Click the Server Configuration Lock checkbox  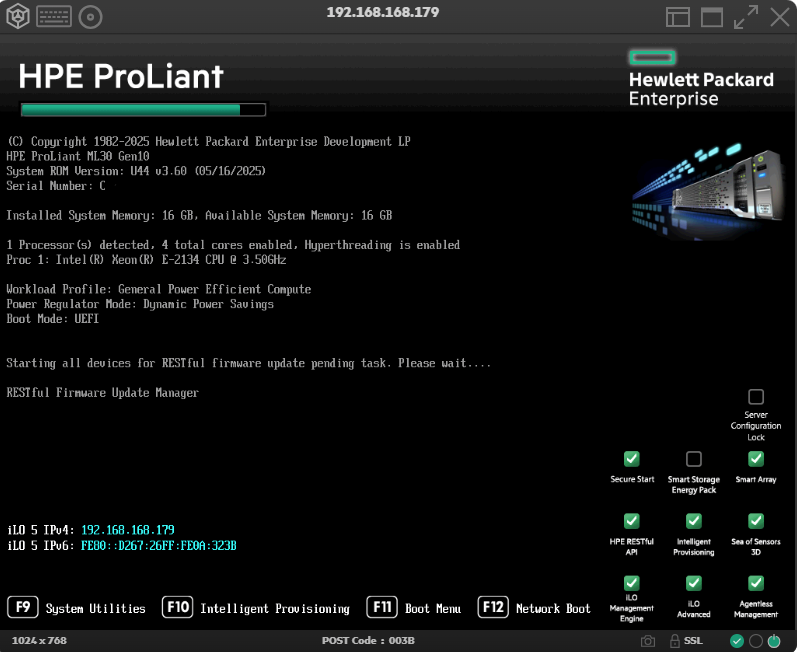[x=756, y=396]
